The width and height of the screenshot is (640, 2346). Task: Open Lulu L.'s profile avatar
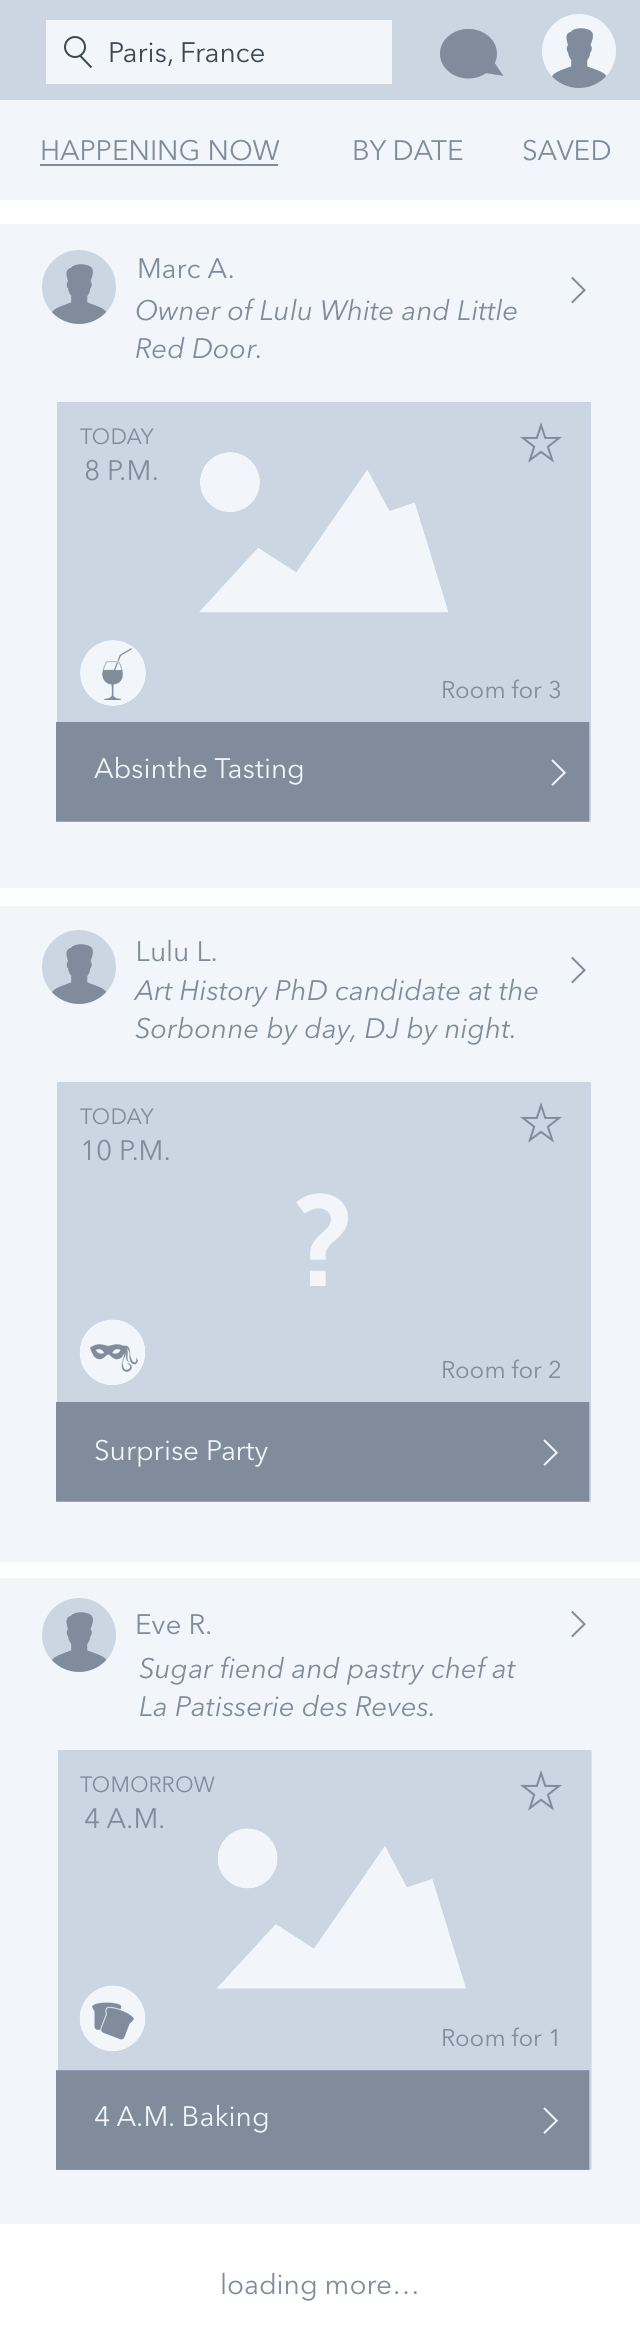point(79,967)
